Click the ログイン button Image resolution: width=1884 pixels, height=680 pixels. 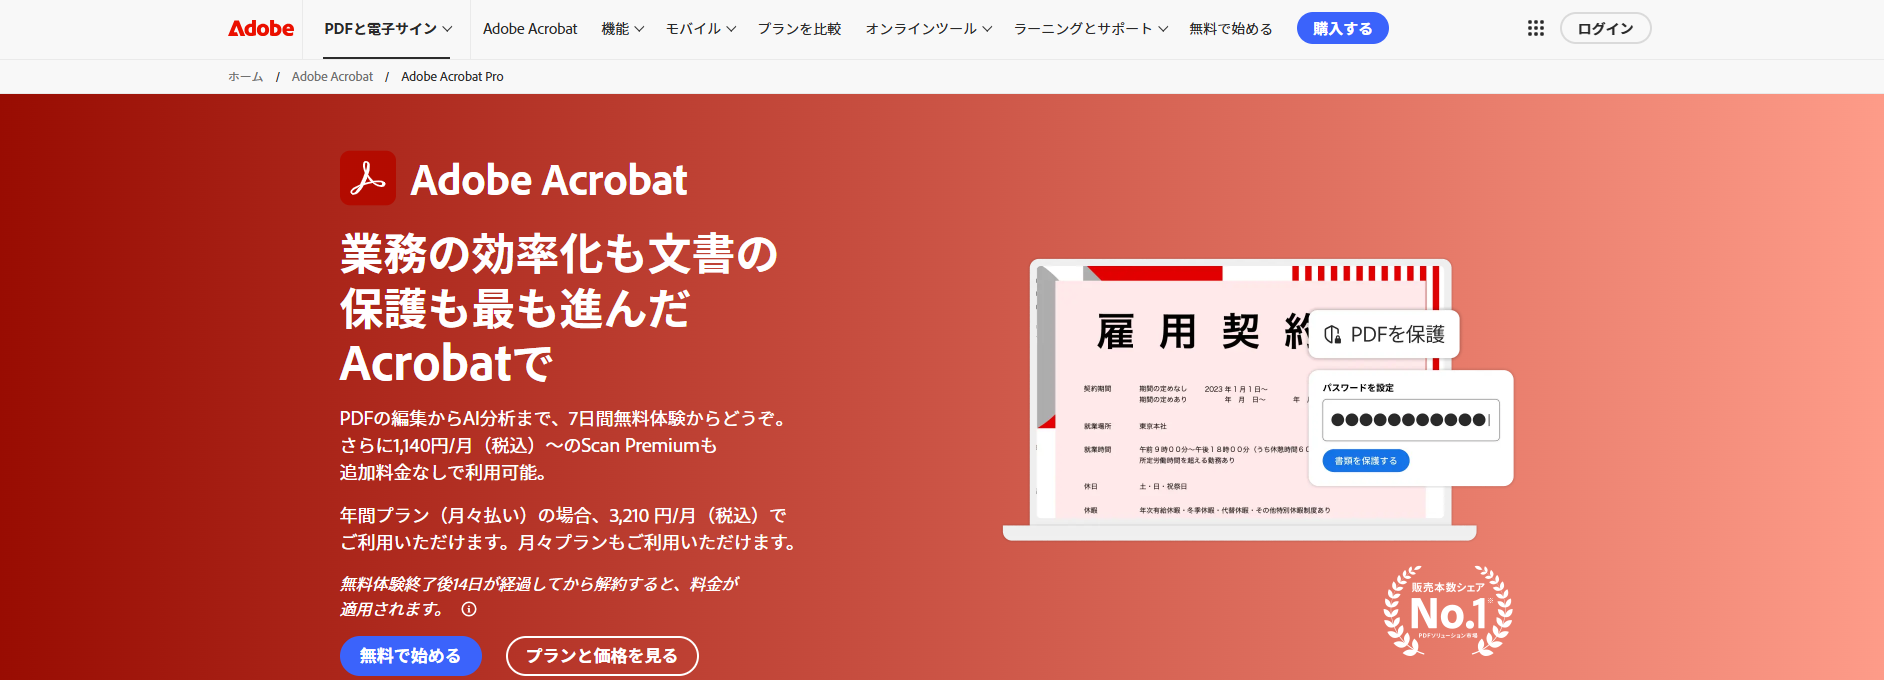point(1605,28)
